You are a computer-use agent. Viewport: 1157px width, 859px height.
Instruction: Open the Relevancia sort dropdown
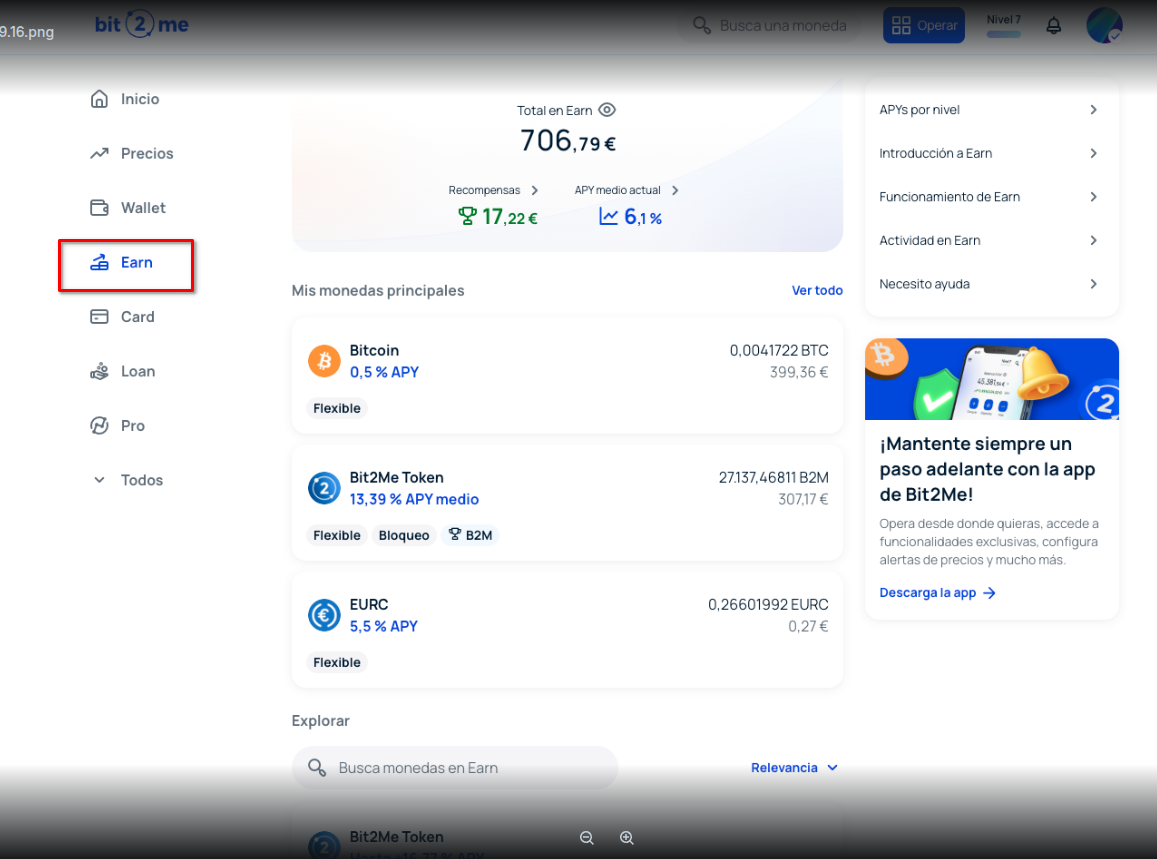click(x=795, y=767)
